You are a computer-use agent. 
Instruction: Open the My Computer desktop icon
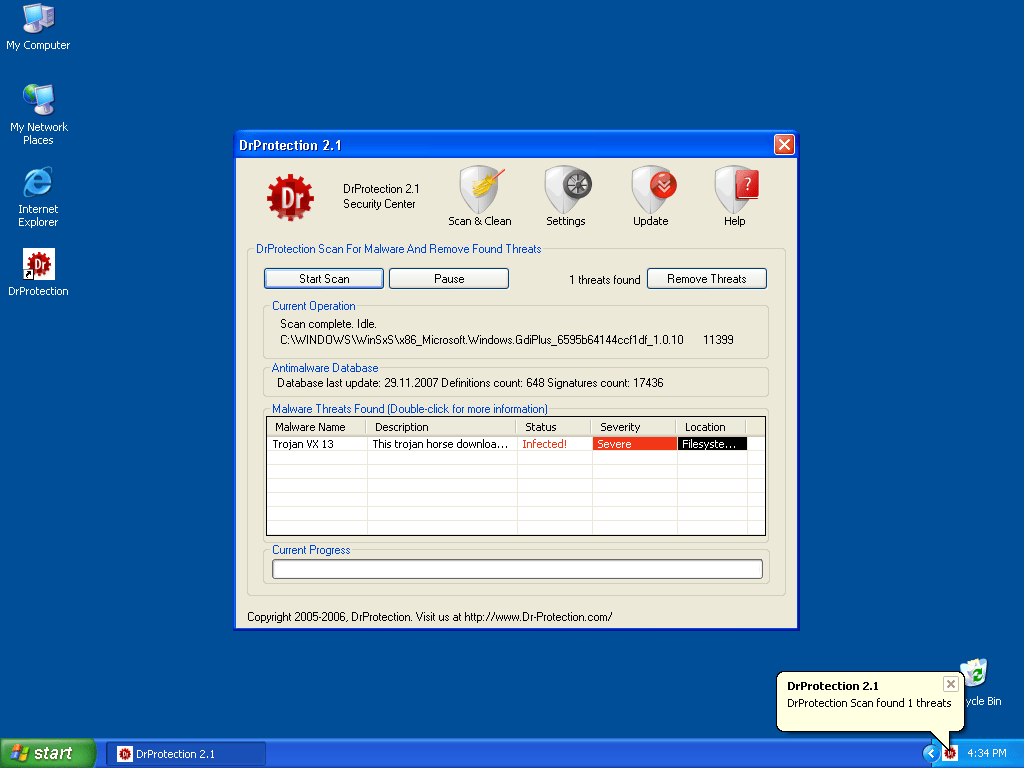pos(38,19)
